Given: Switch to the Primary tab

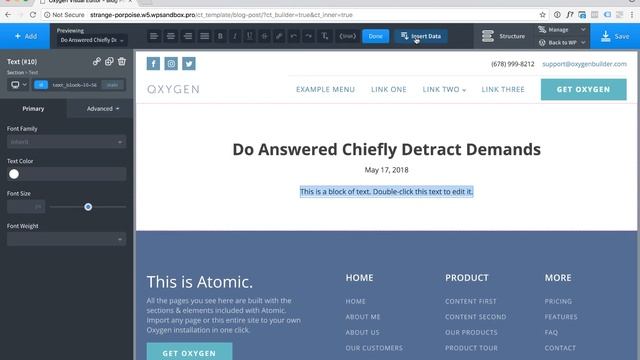Looking at the screenshot, I should (x=33, y=109).
